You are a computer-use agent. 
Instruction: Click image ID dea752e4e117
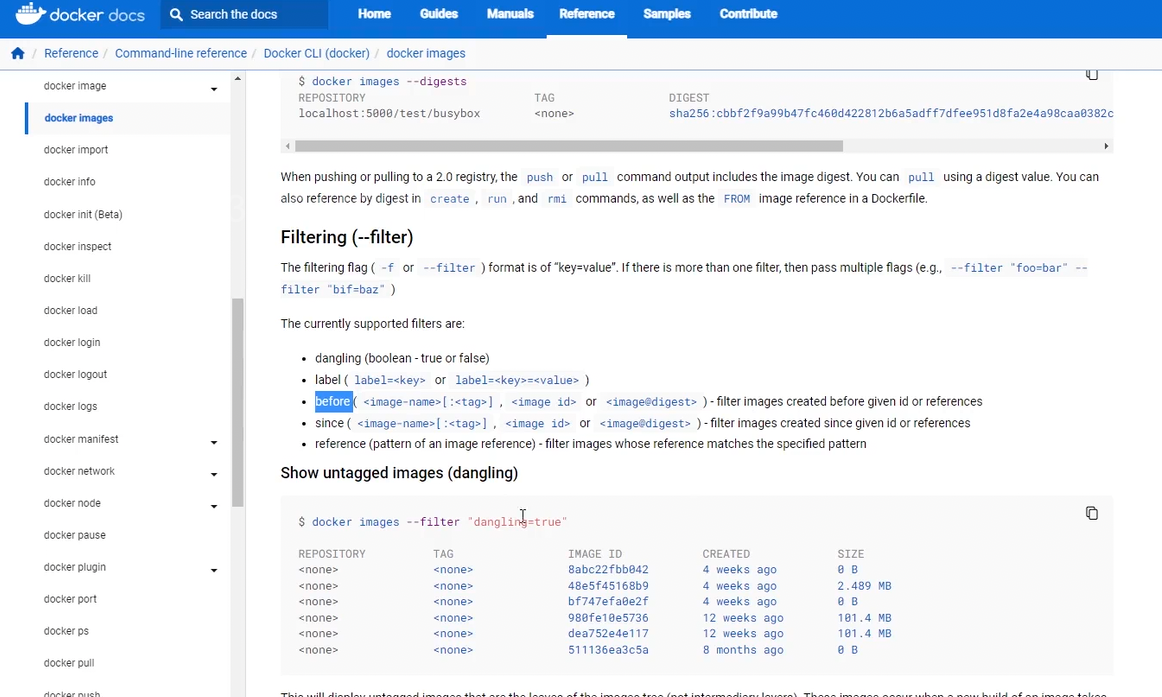click(x=608, y=633)
